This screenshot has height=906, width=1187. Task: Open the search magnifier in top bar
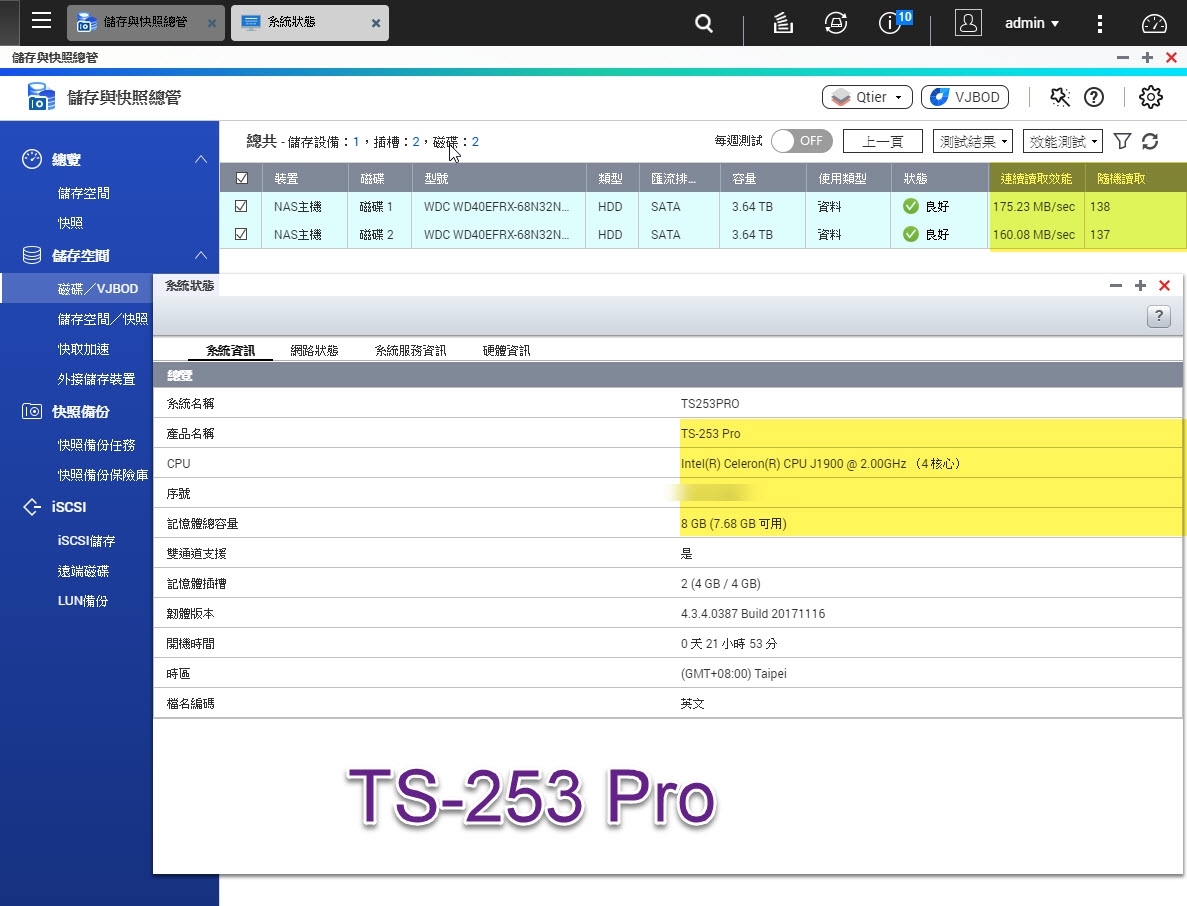point(704,23)
